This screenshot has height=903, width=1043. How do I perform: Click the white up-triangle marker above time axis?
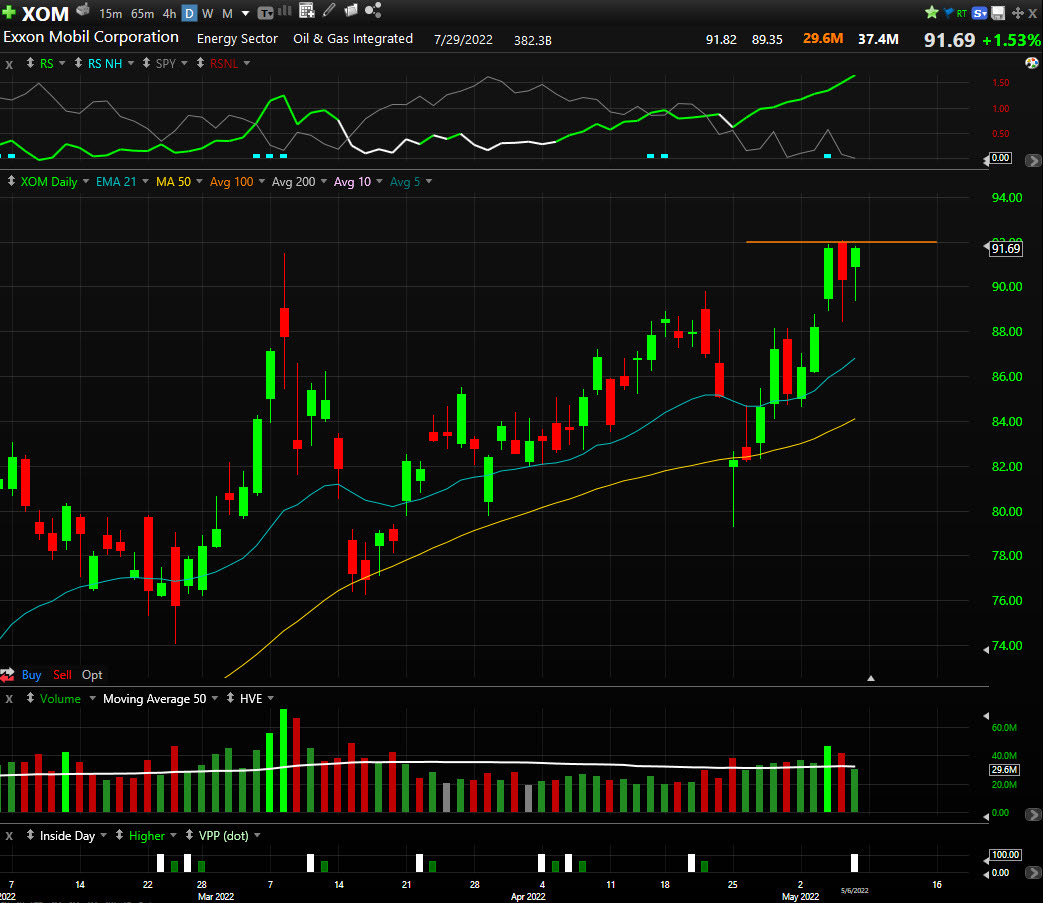coord(871,678)
